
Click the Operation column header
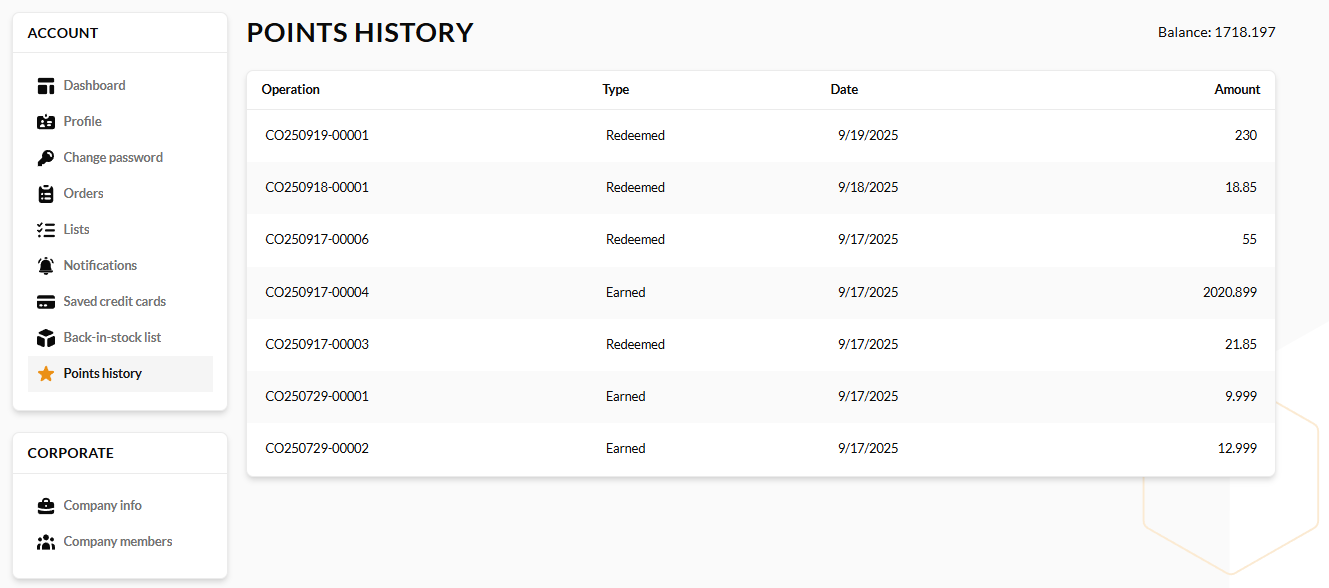tap(291, 89)
